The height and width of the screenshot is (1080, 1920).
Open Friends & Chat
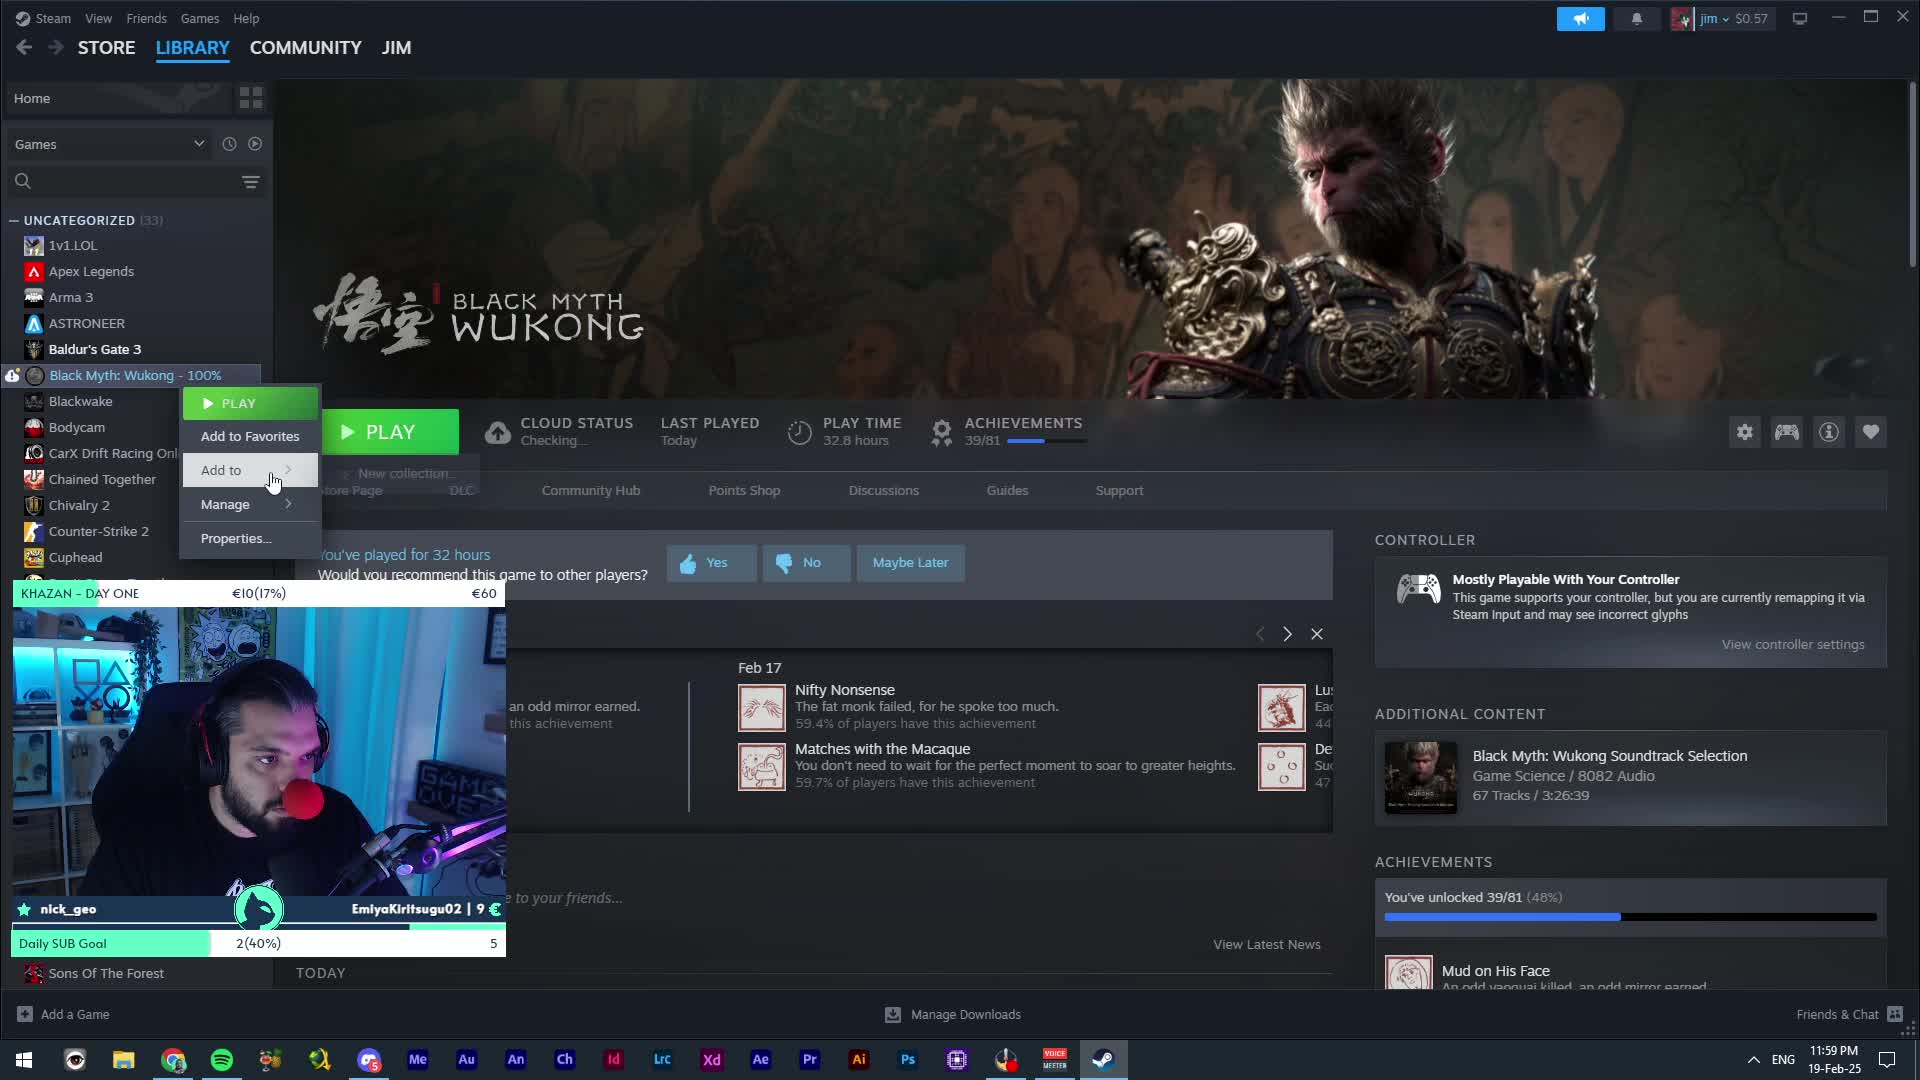(x=1849, y=1014)
